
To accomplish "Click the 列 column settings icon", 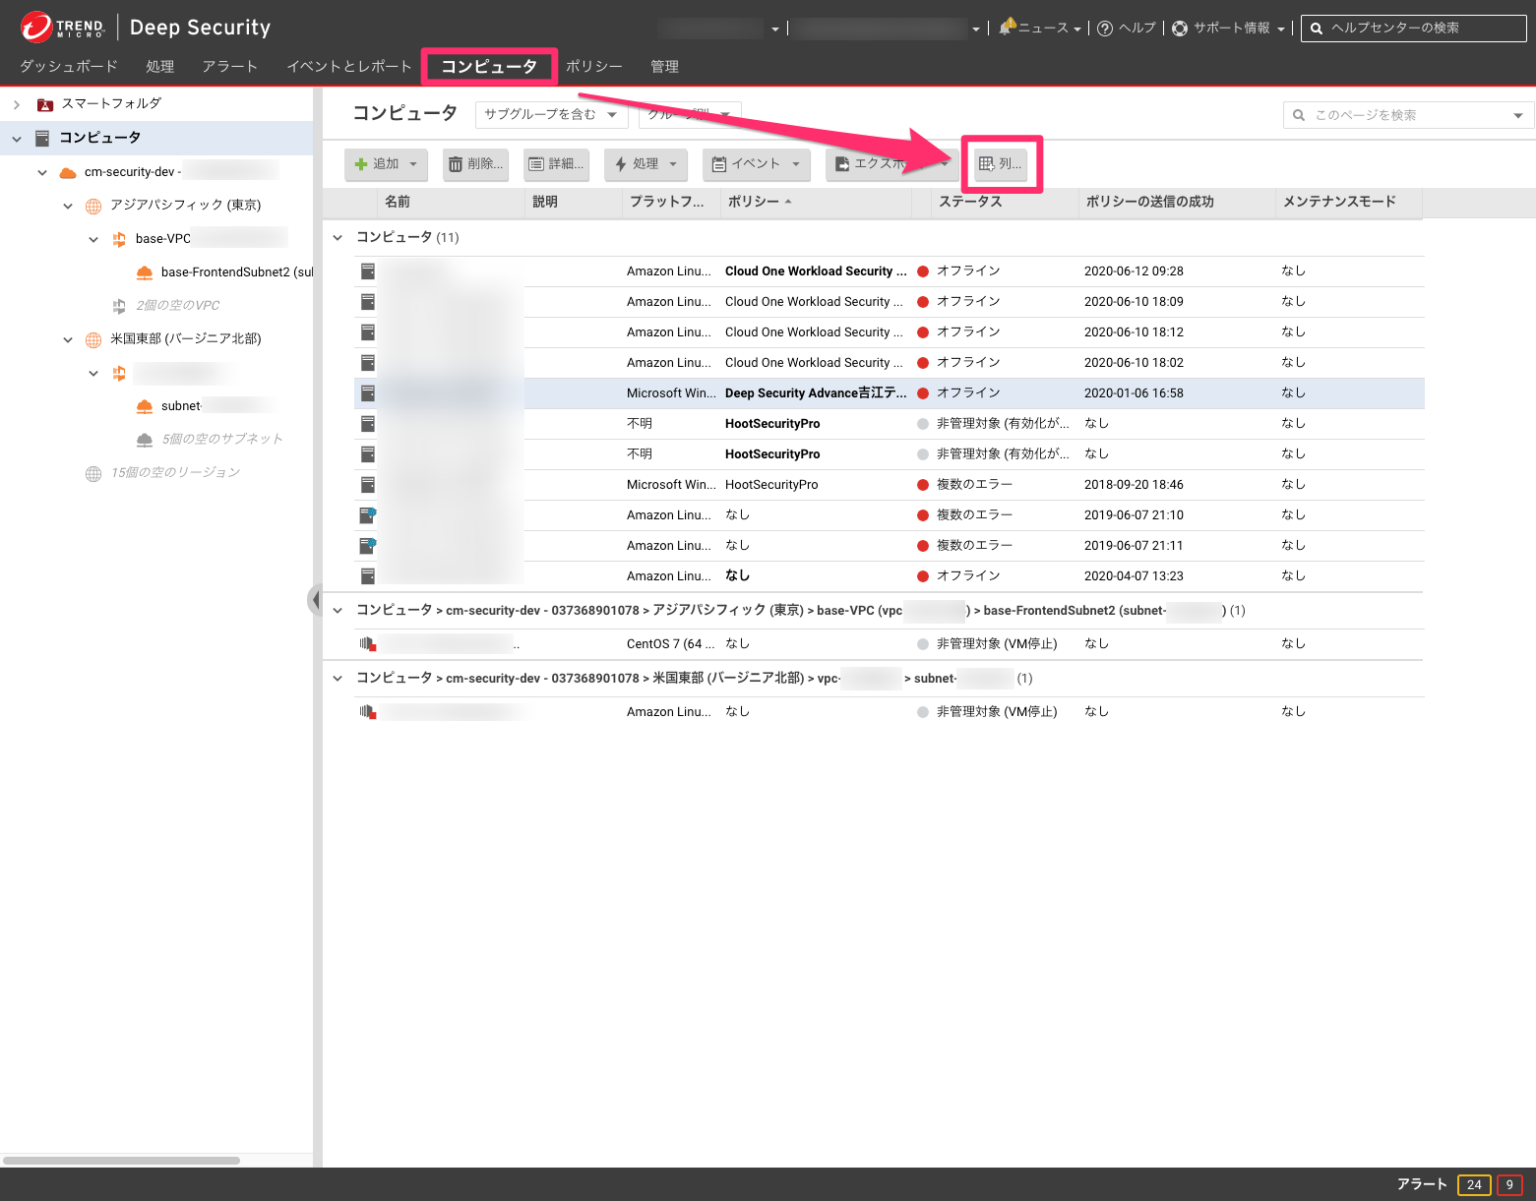I will 984,164.
